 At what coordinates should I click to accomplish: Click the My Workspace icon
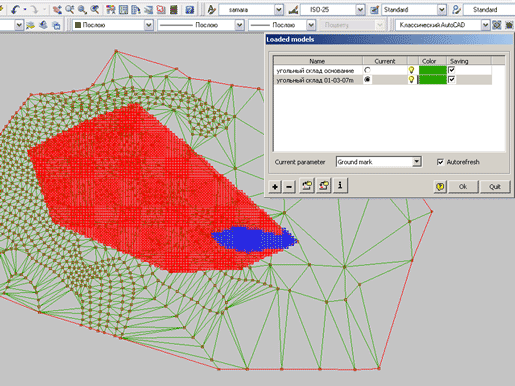pyautogui.click(x=509, y=25)
